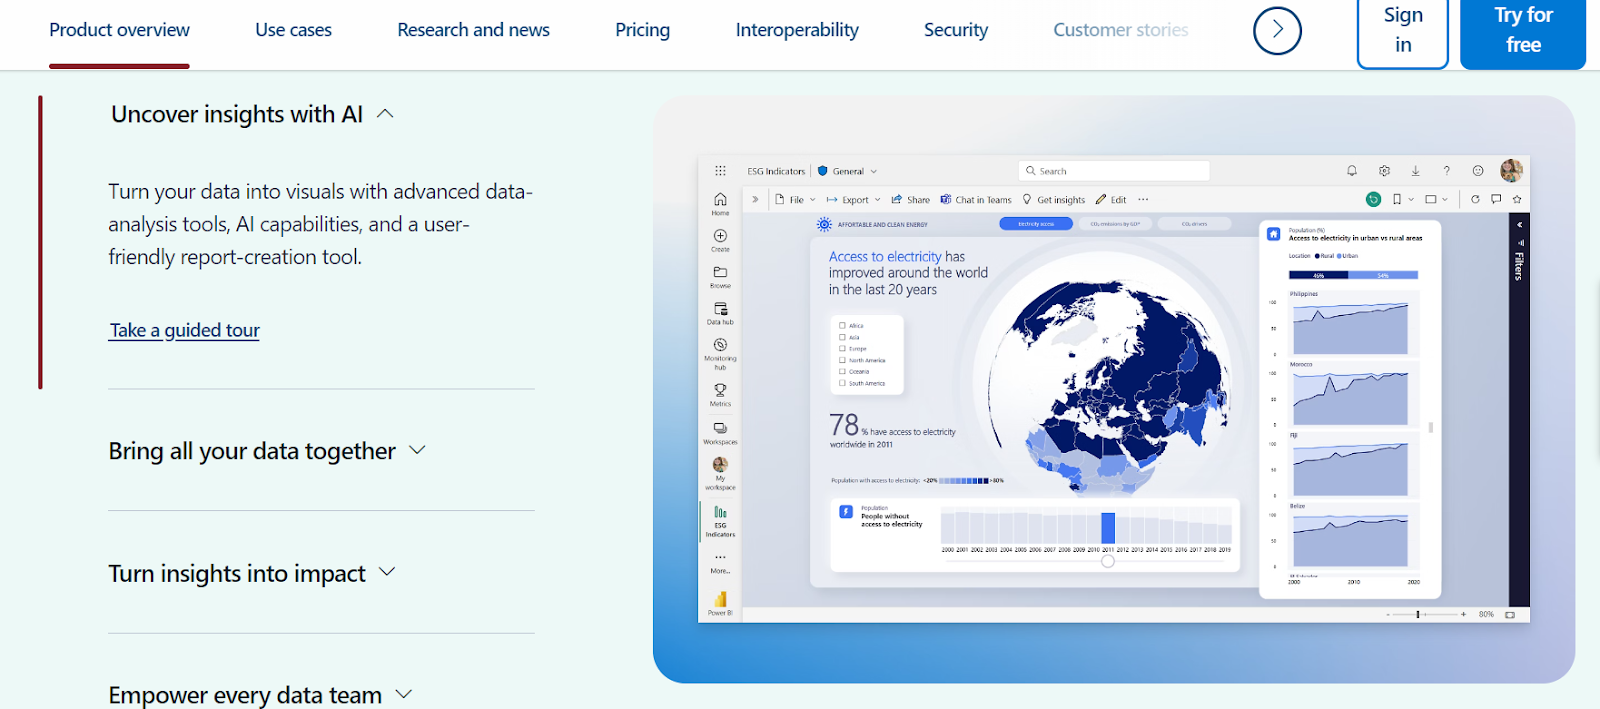Screen dimensions: 1600x709
Task: Click the comment icon in report toolbar
Action: [x=1496, y=200]
